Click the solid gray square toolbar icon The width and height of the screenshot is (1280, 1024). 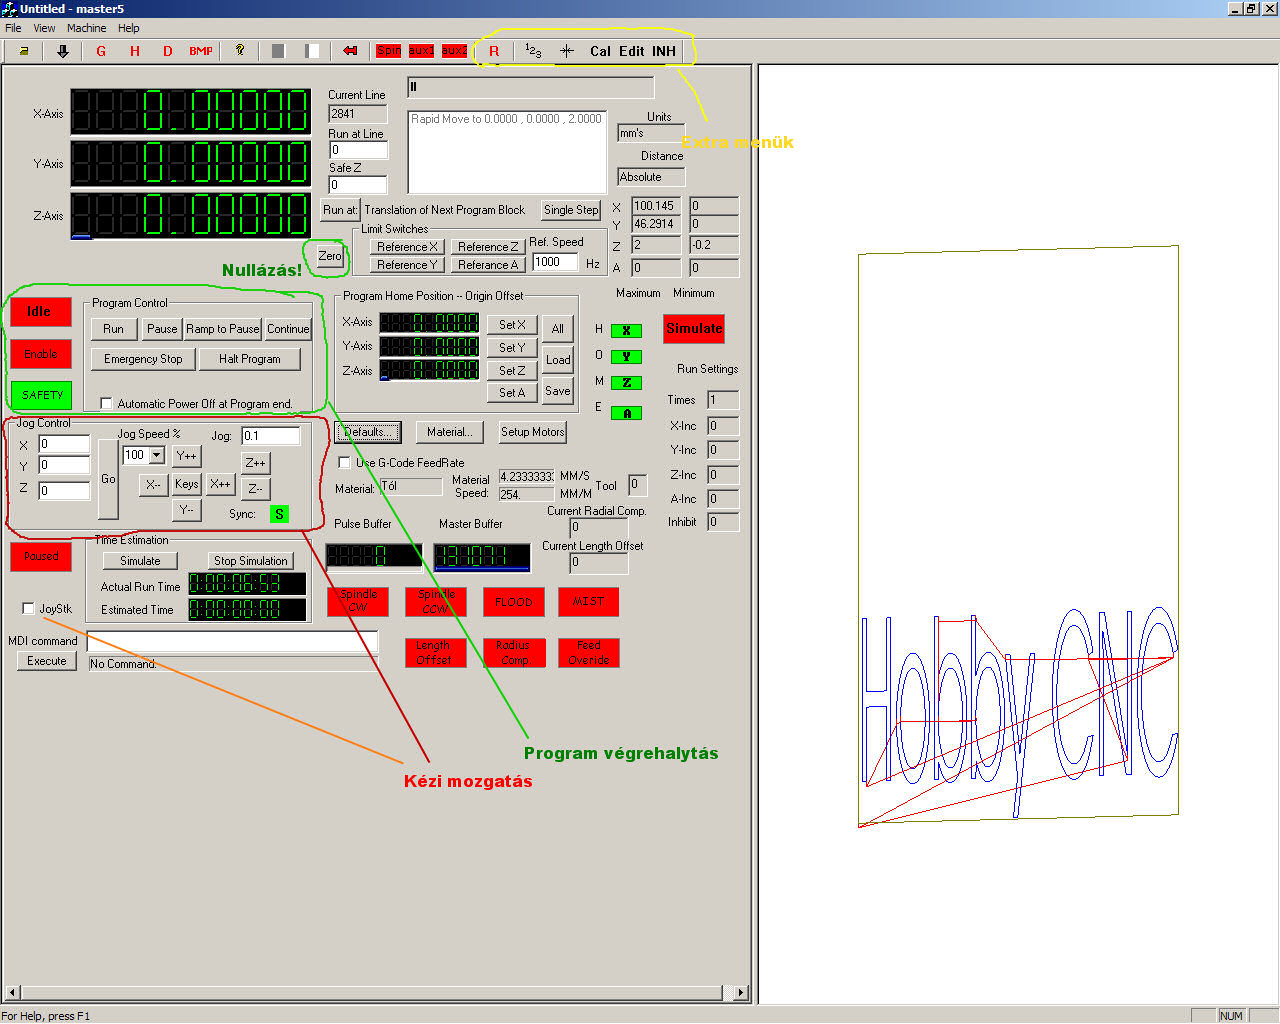[x=278, y=51]
